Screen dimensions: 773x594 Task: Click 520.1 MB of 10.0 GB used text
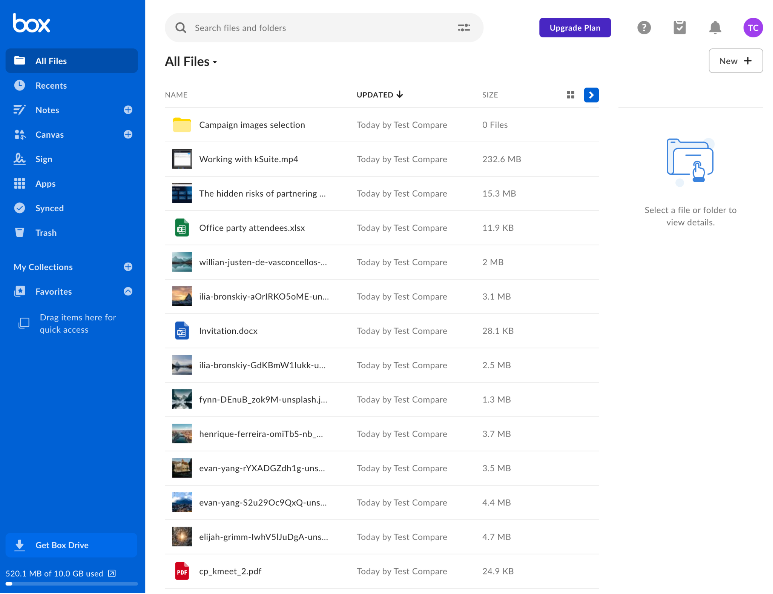click(x=54, y=573)
